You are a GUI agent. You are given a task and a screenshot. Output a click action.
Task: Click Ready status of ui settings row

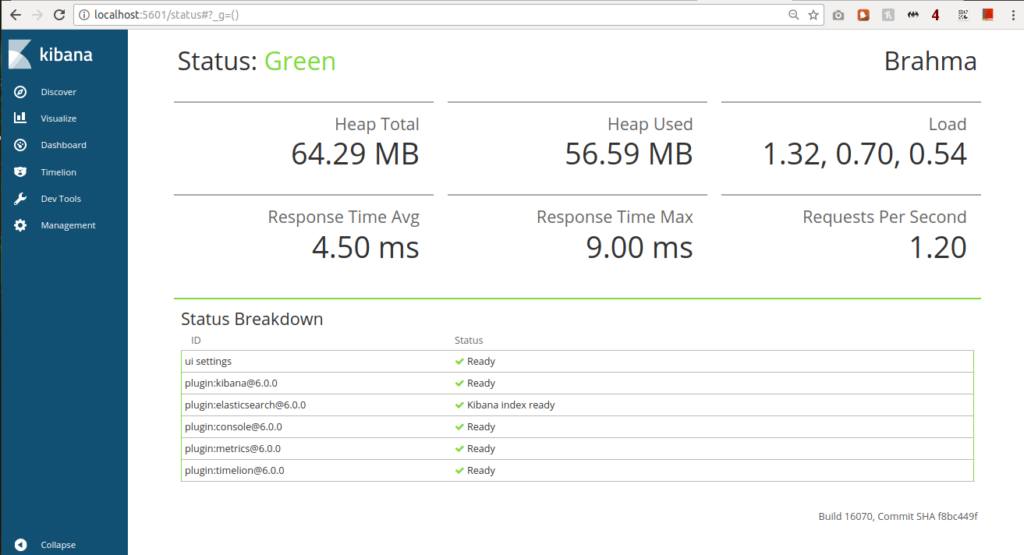481,361
